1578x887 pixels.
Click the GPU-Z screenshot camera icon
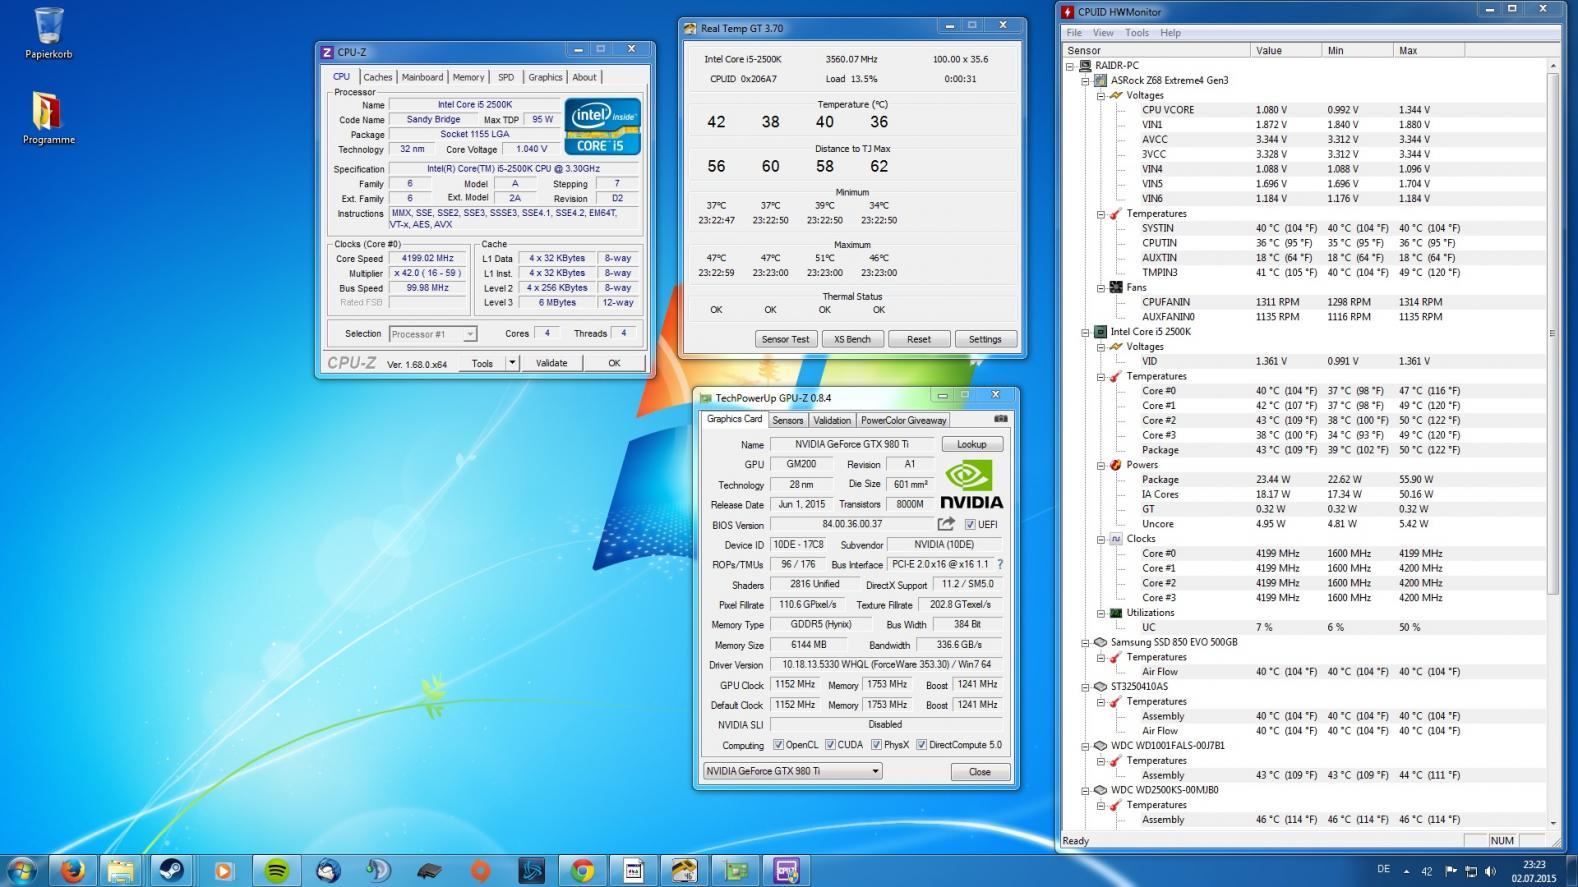tap(1000, 419)
